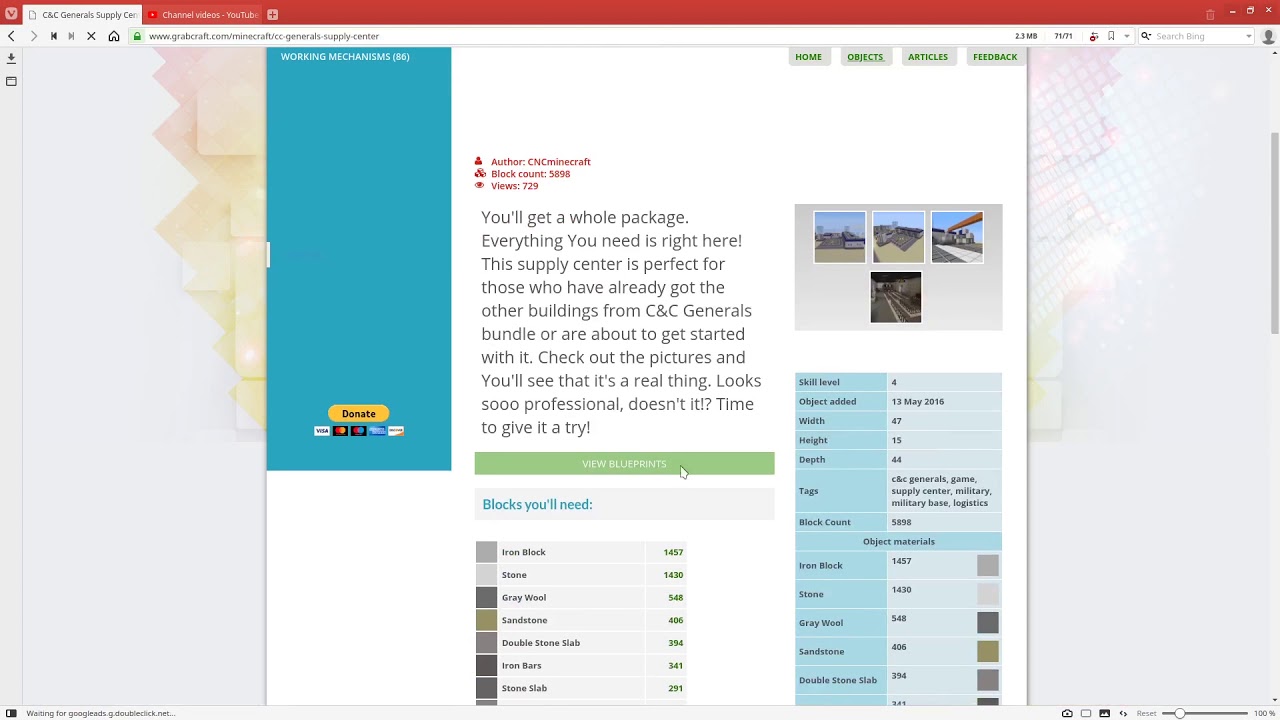Switch to C&C Generals Supply Center tab
The width and height of the screenshot is (1280, 720).
(82, 15)
